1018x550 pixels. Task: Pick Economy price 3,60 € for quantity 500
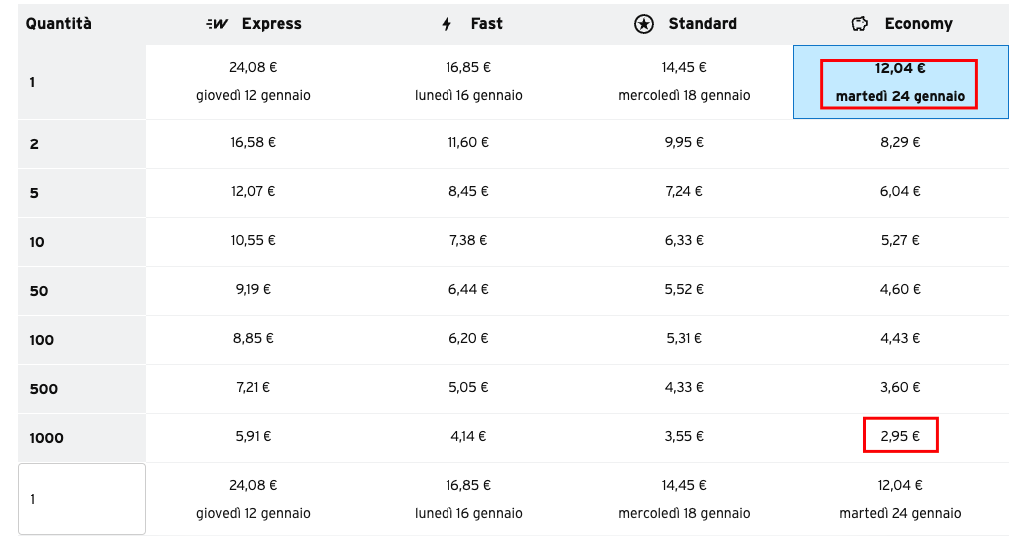900,387
